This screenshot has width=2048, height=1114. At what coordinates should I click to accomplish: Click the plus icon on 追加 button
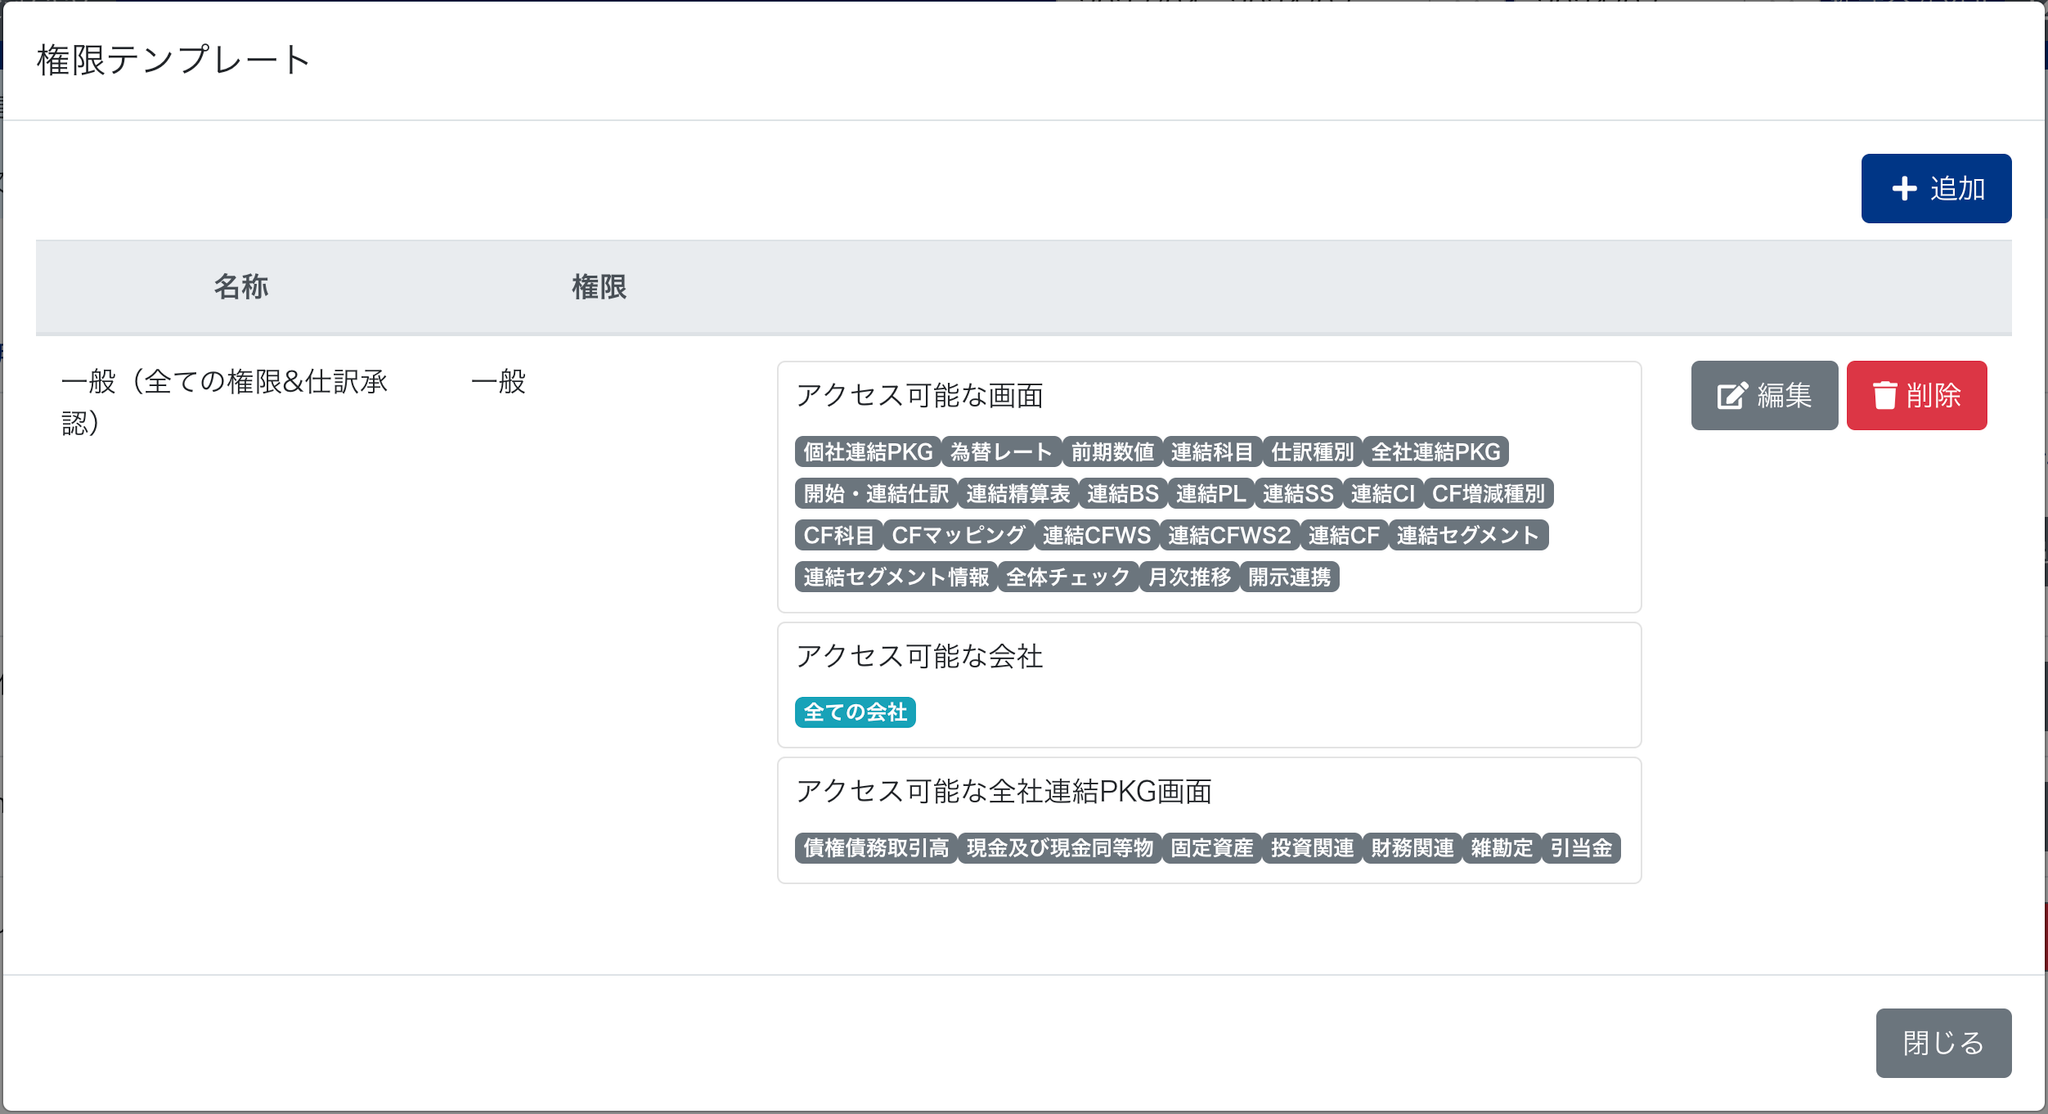1904,188
